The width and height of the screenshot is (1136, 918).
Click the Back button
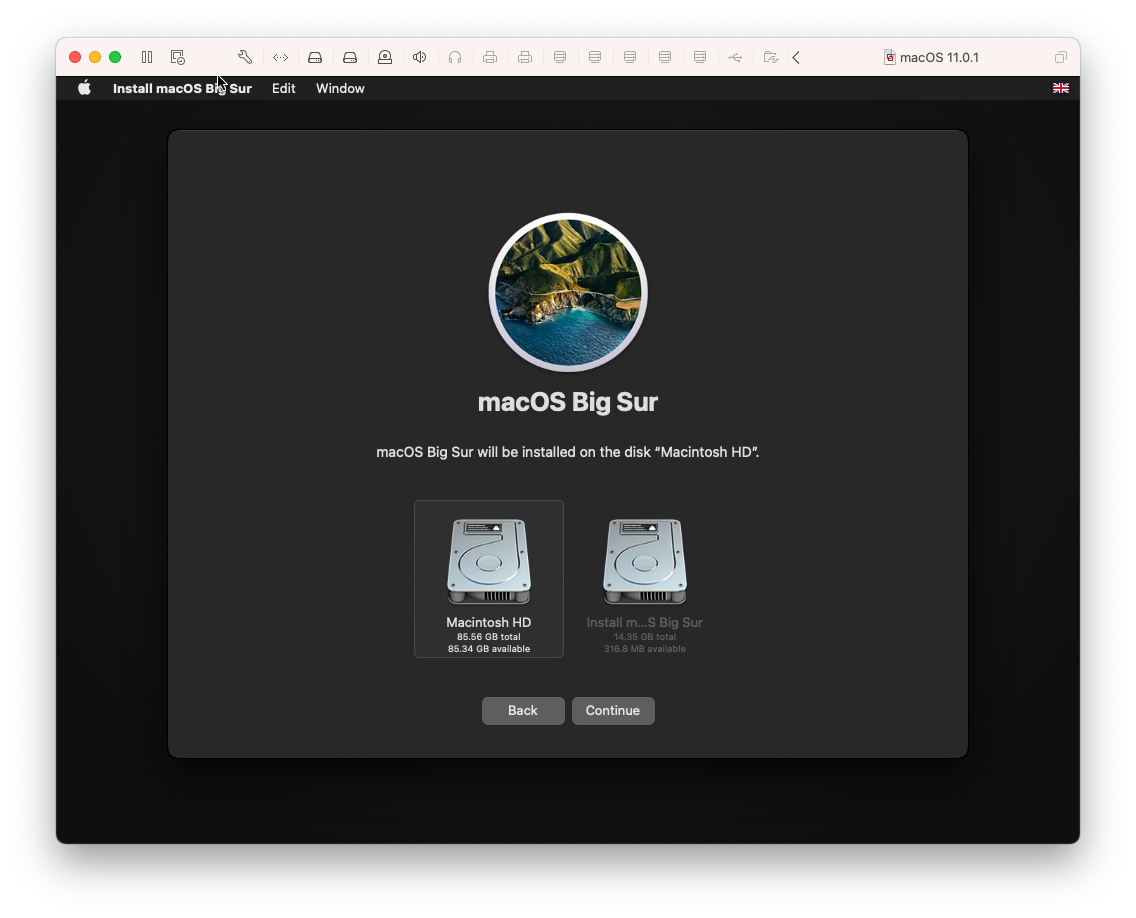coord(523,710)
